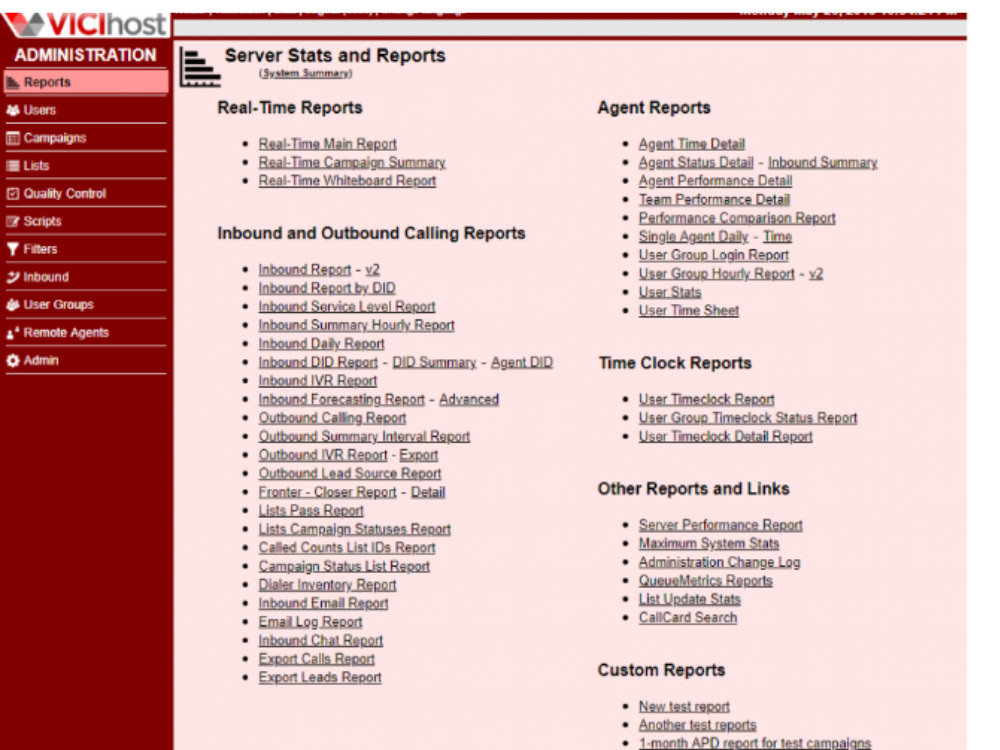Screen dimensions: 1000x750
Task: Open the Agent DID link
Action: [522, 362]
